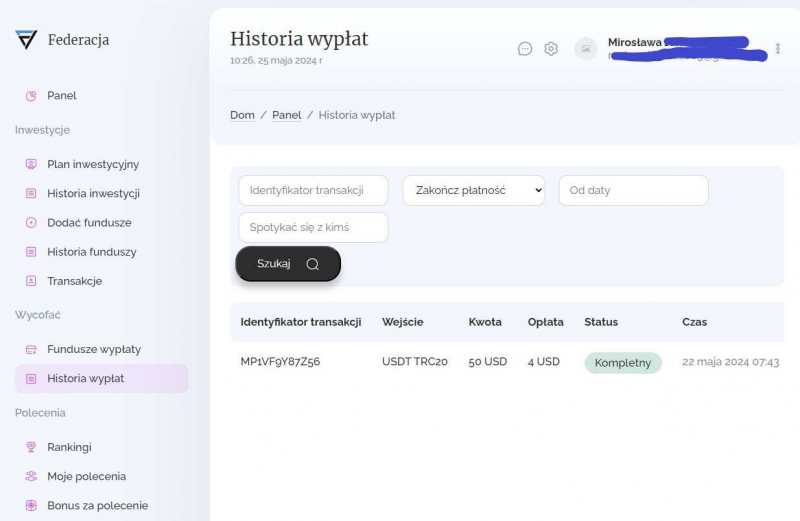Select Transakcje from the sidebar
This screenshot has height=521, width=800.
[74, 281]
